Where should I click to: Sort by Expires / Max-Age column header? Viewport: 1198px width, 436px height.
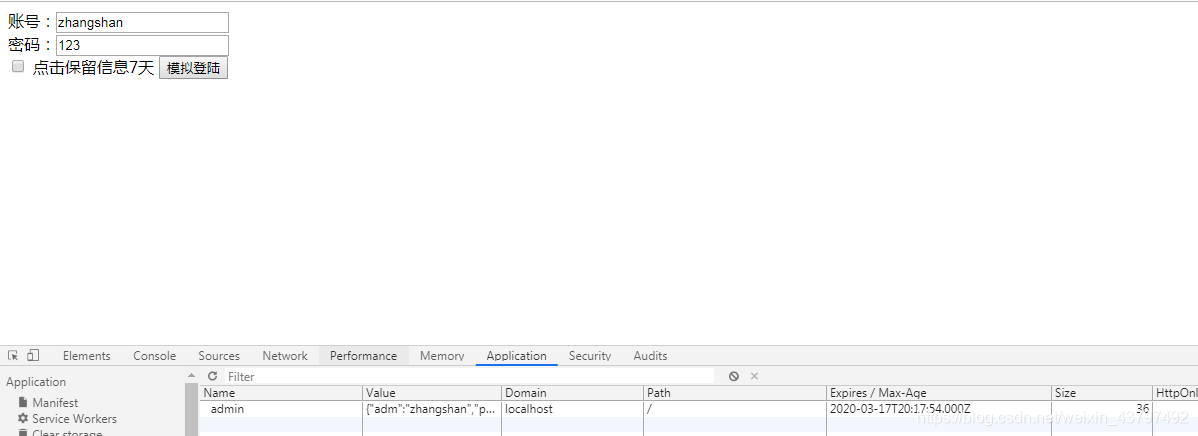[x=939, y=392]
